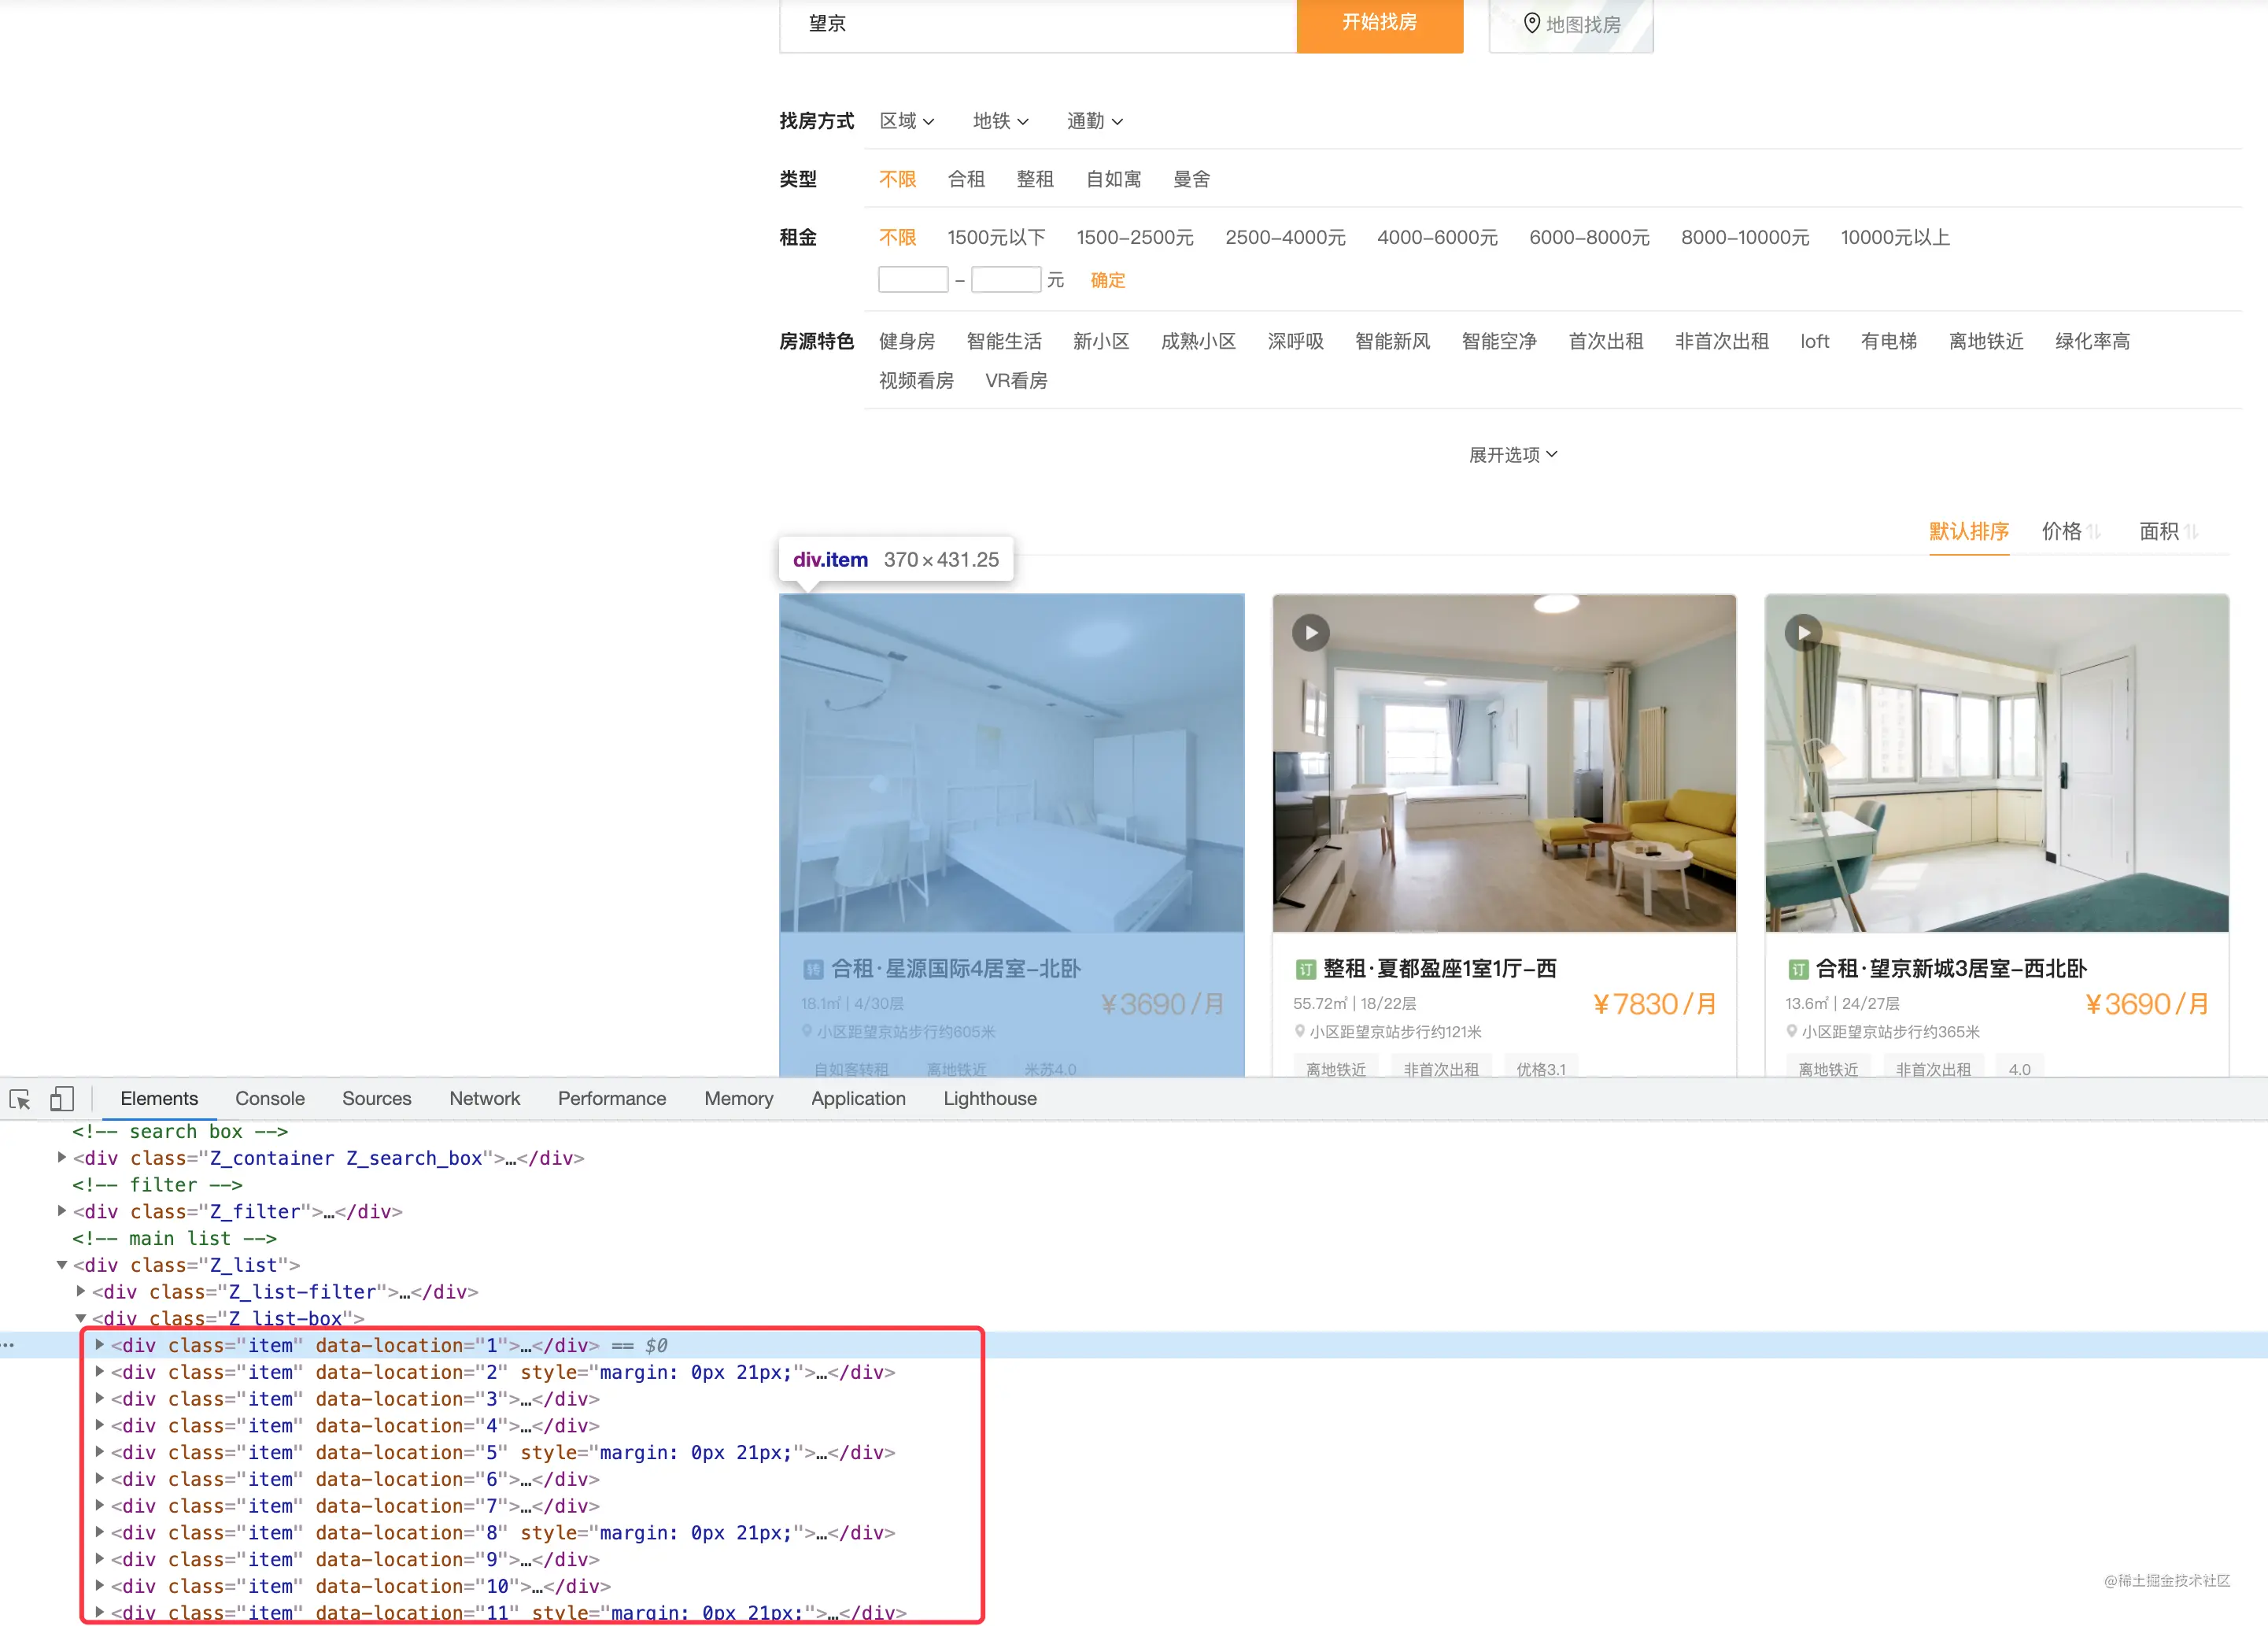Select the VR看房 feature filter
This screenshot has height=1626, width=2268.
click(1016, 381)
